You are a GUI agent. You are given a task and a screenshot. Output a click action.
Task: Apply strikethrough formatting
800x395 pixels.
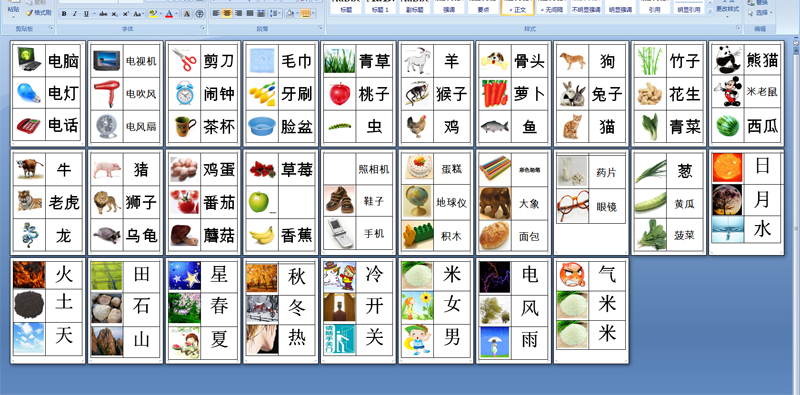pyautogui.click(x=104, y=14)
